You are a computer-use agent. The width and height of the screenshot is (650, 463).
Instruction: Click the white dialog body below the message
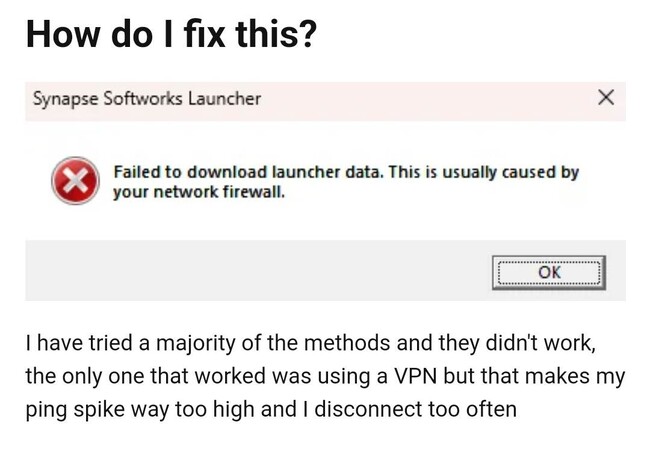(325, 222)
